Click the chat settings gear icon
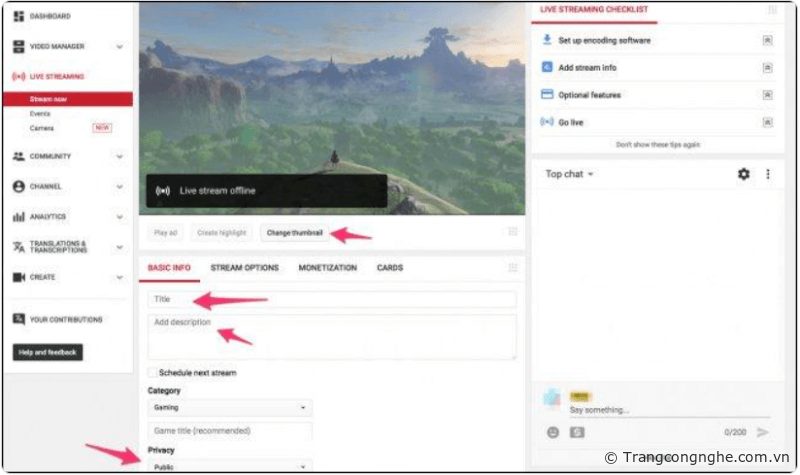 pos(743,174)
